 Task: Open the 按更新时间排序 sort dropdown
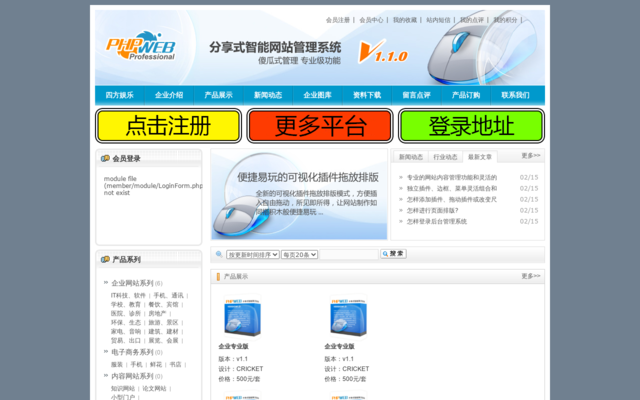[253, 255]
